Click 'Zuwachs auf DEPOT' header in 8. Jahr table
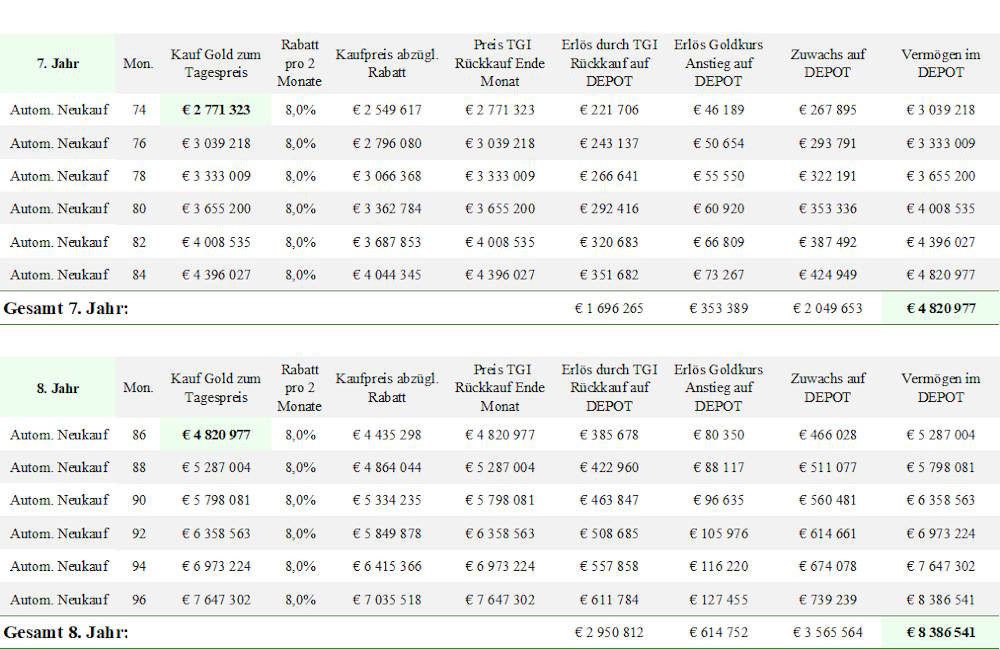 [828, 388]
